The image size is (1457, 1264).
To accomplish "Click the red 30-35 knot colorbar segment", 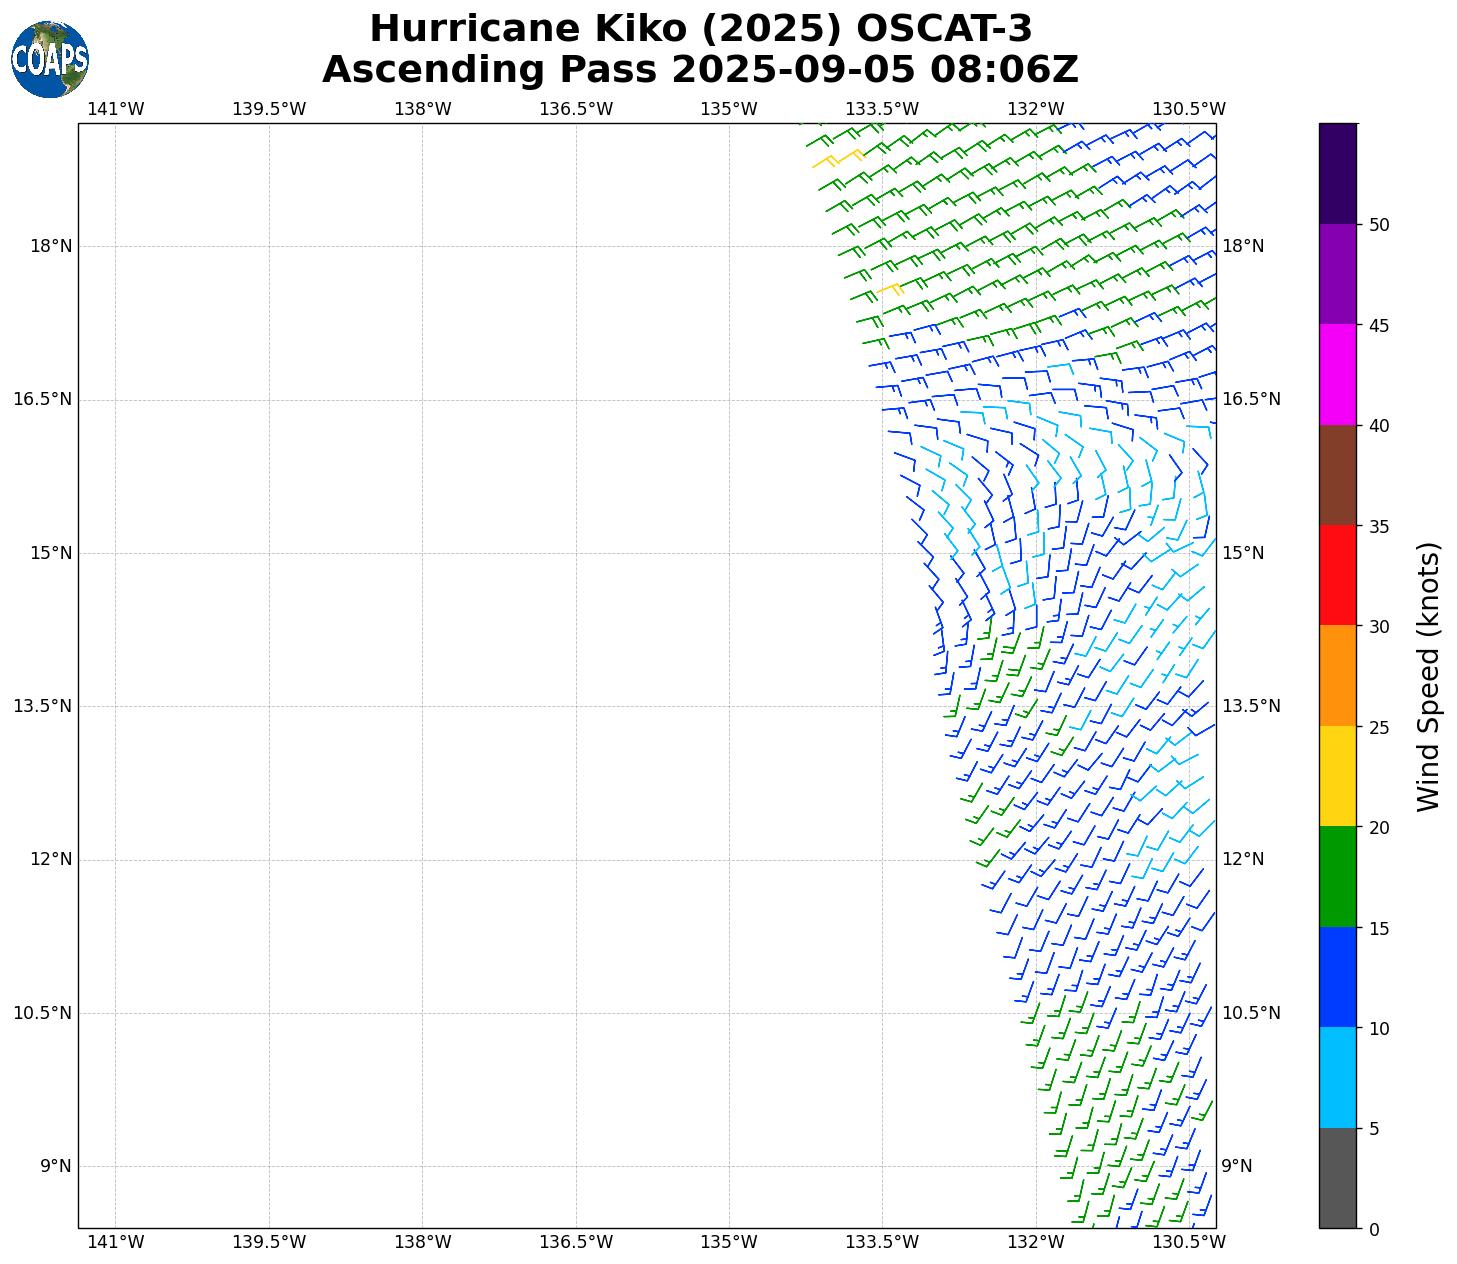I will coord(1337,575).
